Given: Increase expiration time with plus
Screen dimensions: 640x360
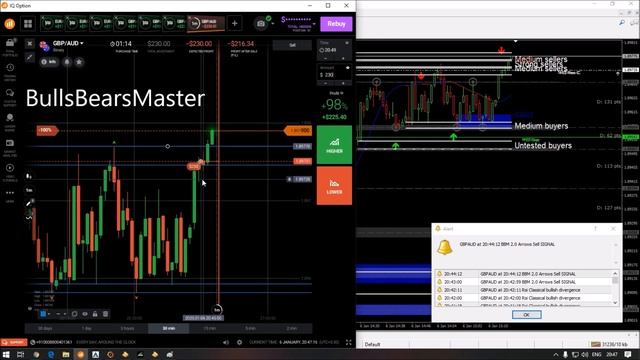Looking at the screenshot, I should click(x=343, y=58).
